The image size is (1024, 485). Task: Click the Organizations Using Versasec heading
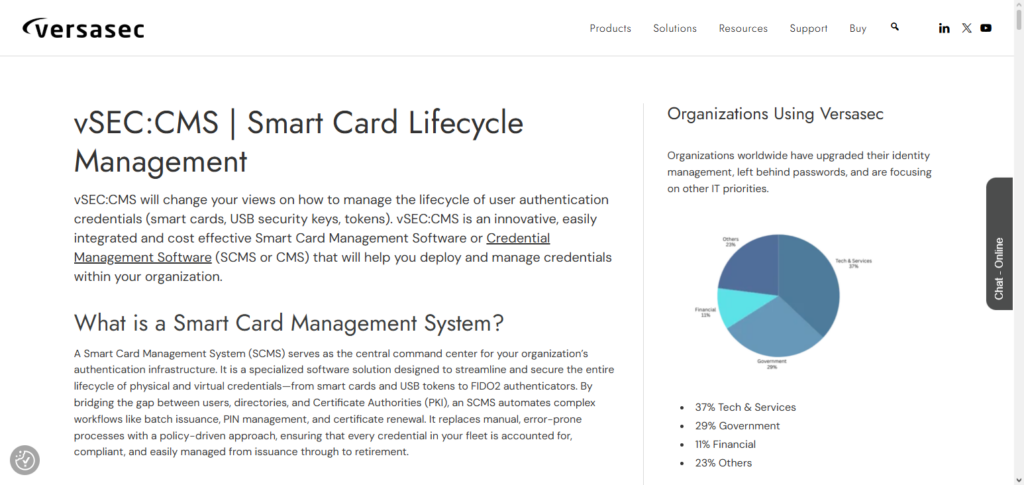pos(775,114)
